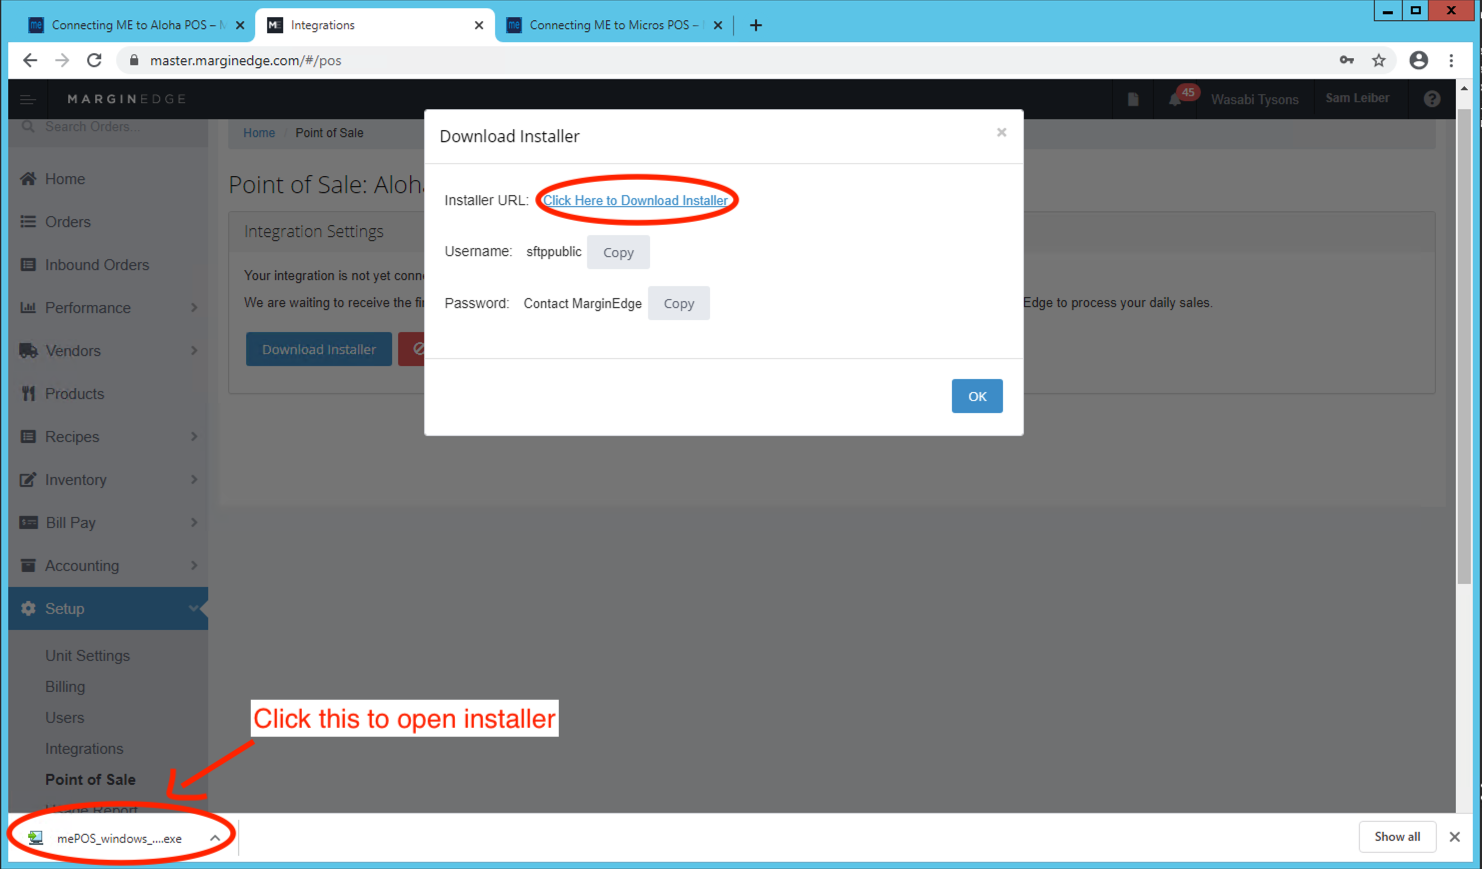1482x869 pixels.
Task: Open Inbound Orders in sidebar
Action: pos(97,265)
